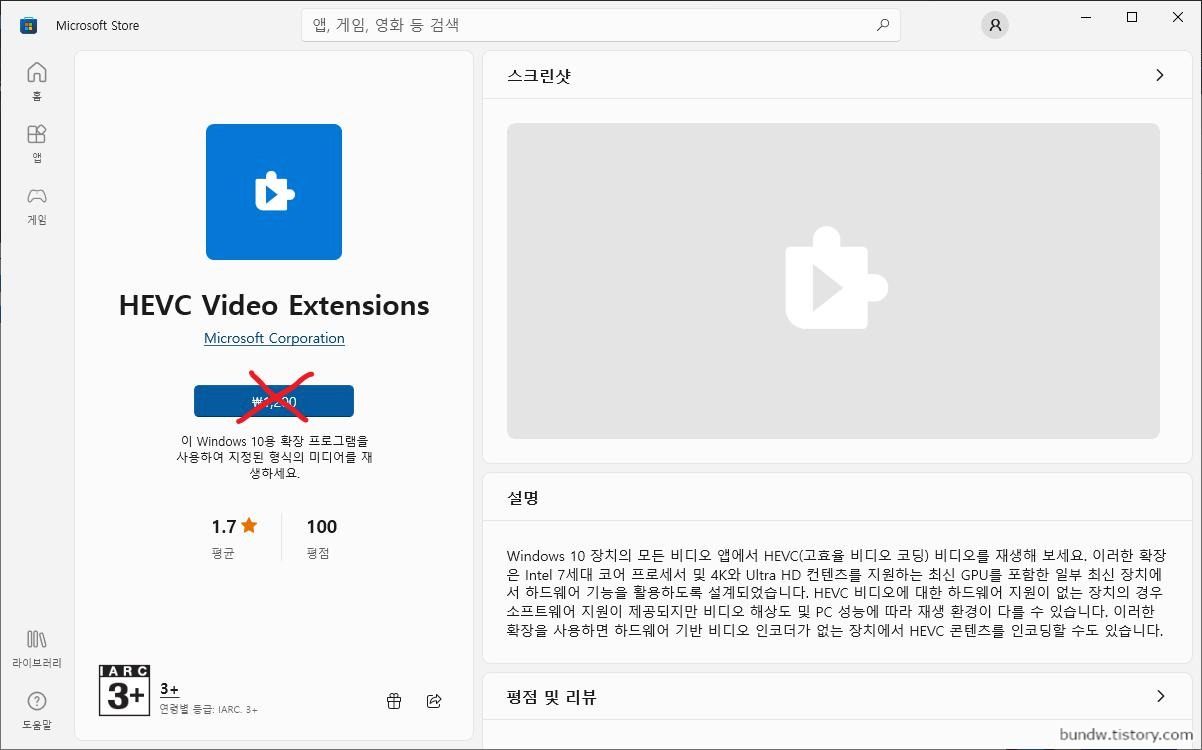Open the Library in sidebar
The height and width of the screenshot is (750, 1202).
pos(37,648)
